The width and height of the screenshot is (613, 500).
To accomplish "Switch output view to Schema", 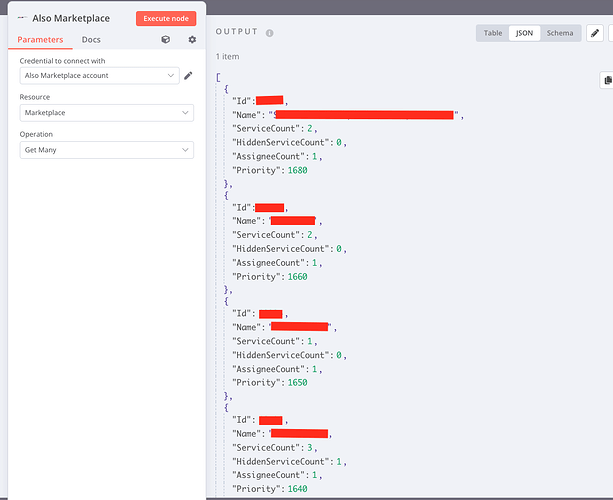I will coord(560,33).
